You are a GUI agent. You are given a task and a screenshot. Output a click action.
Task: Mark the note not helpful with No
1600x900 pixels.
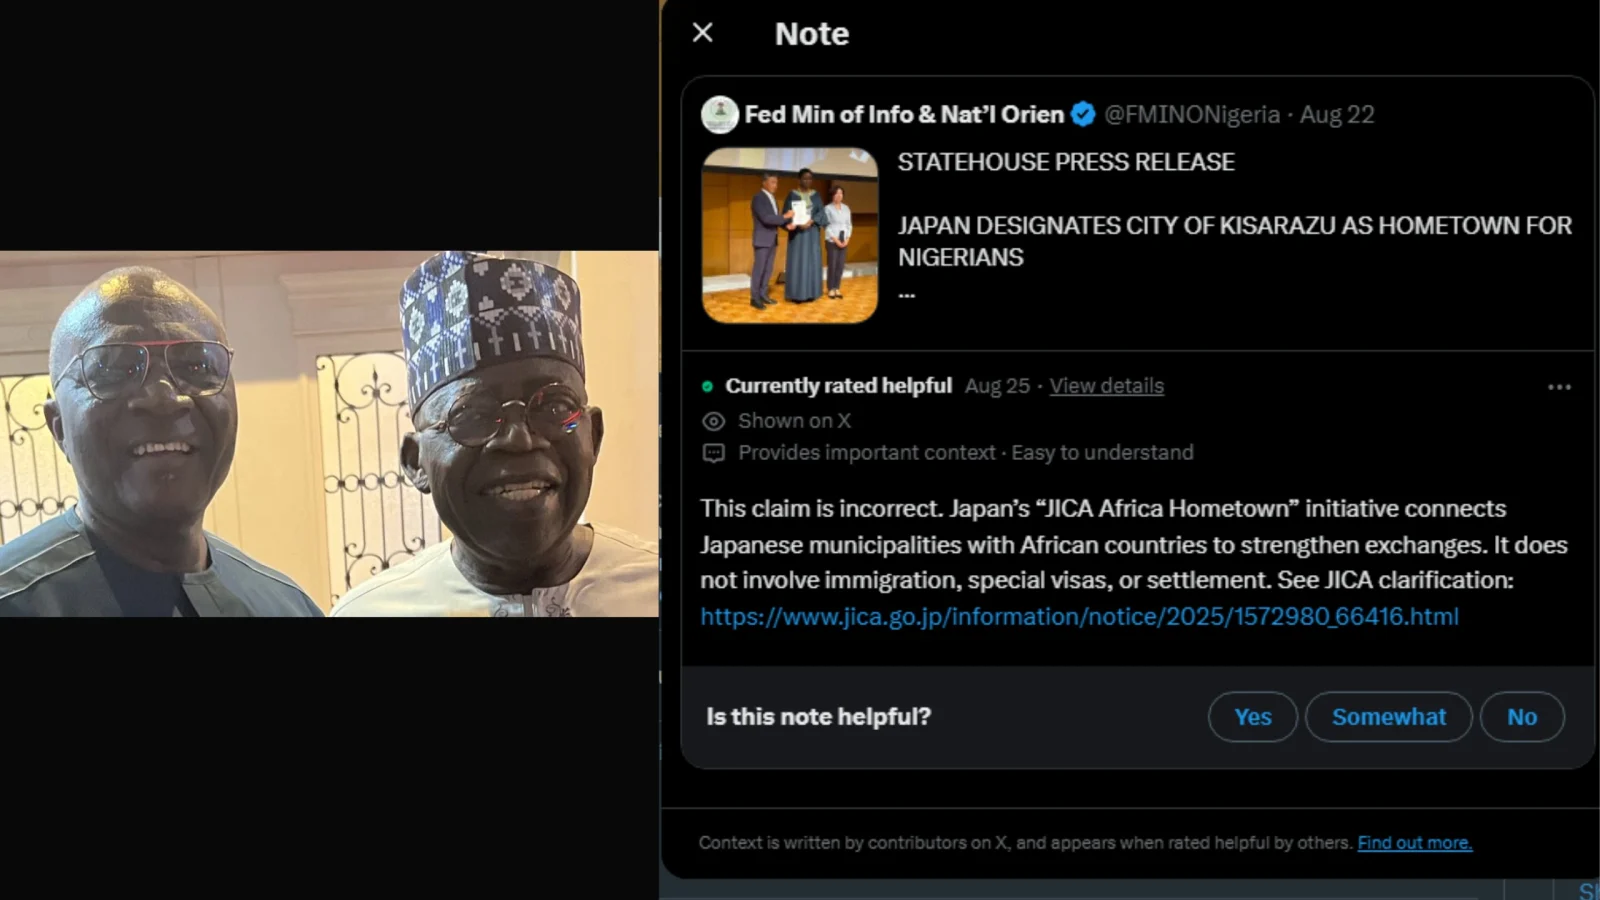click(1521, 716)
